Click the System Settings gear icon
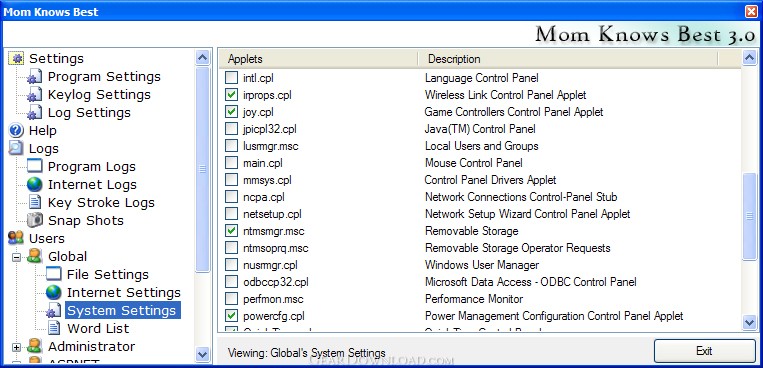The height and width of the screenshot is (368, 763). tap(54, 311)
